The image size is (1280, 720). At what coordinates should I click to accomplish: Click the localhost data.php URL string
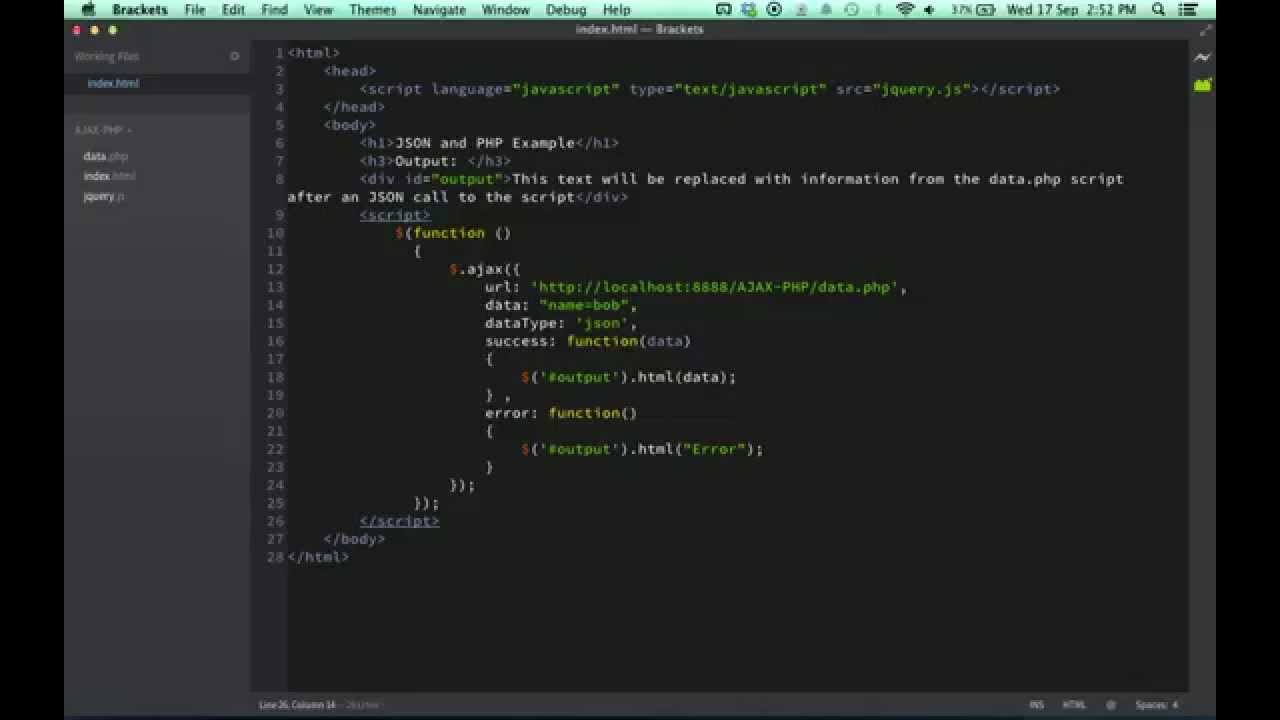pos(714,287)
